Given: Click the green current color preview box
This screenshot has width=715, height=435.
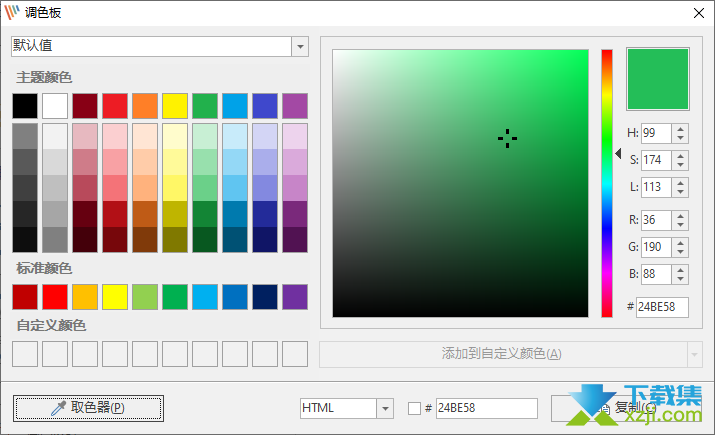Looking at the screenshot, I should (x=658, y=79).
